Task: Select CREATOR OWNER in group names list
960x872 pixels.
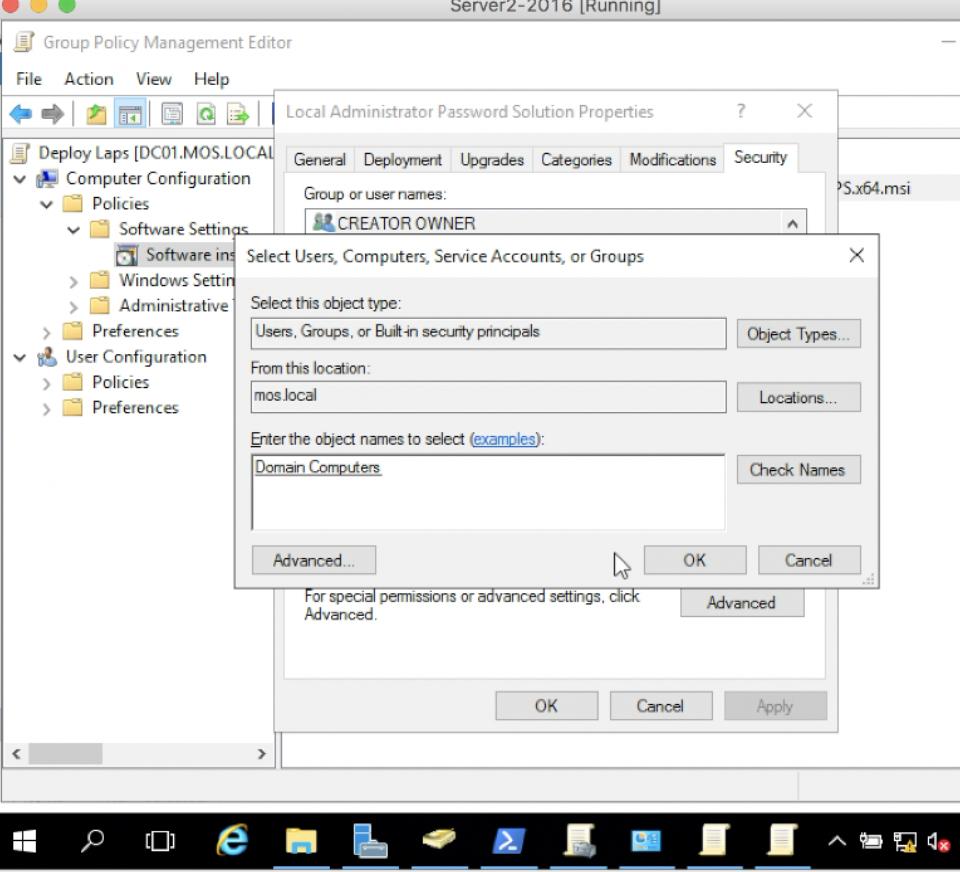Action: point(546,223)
